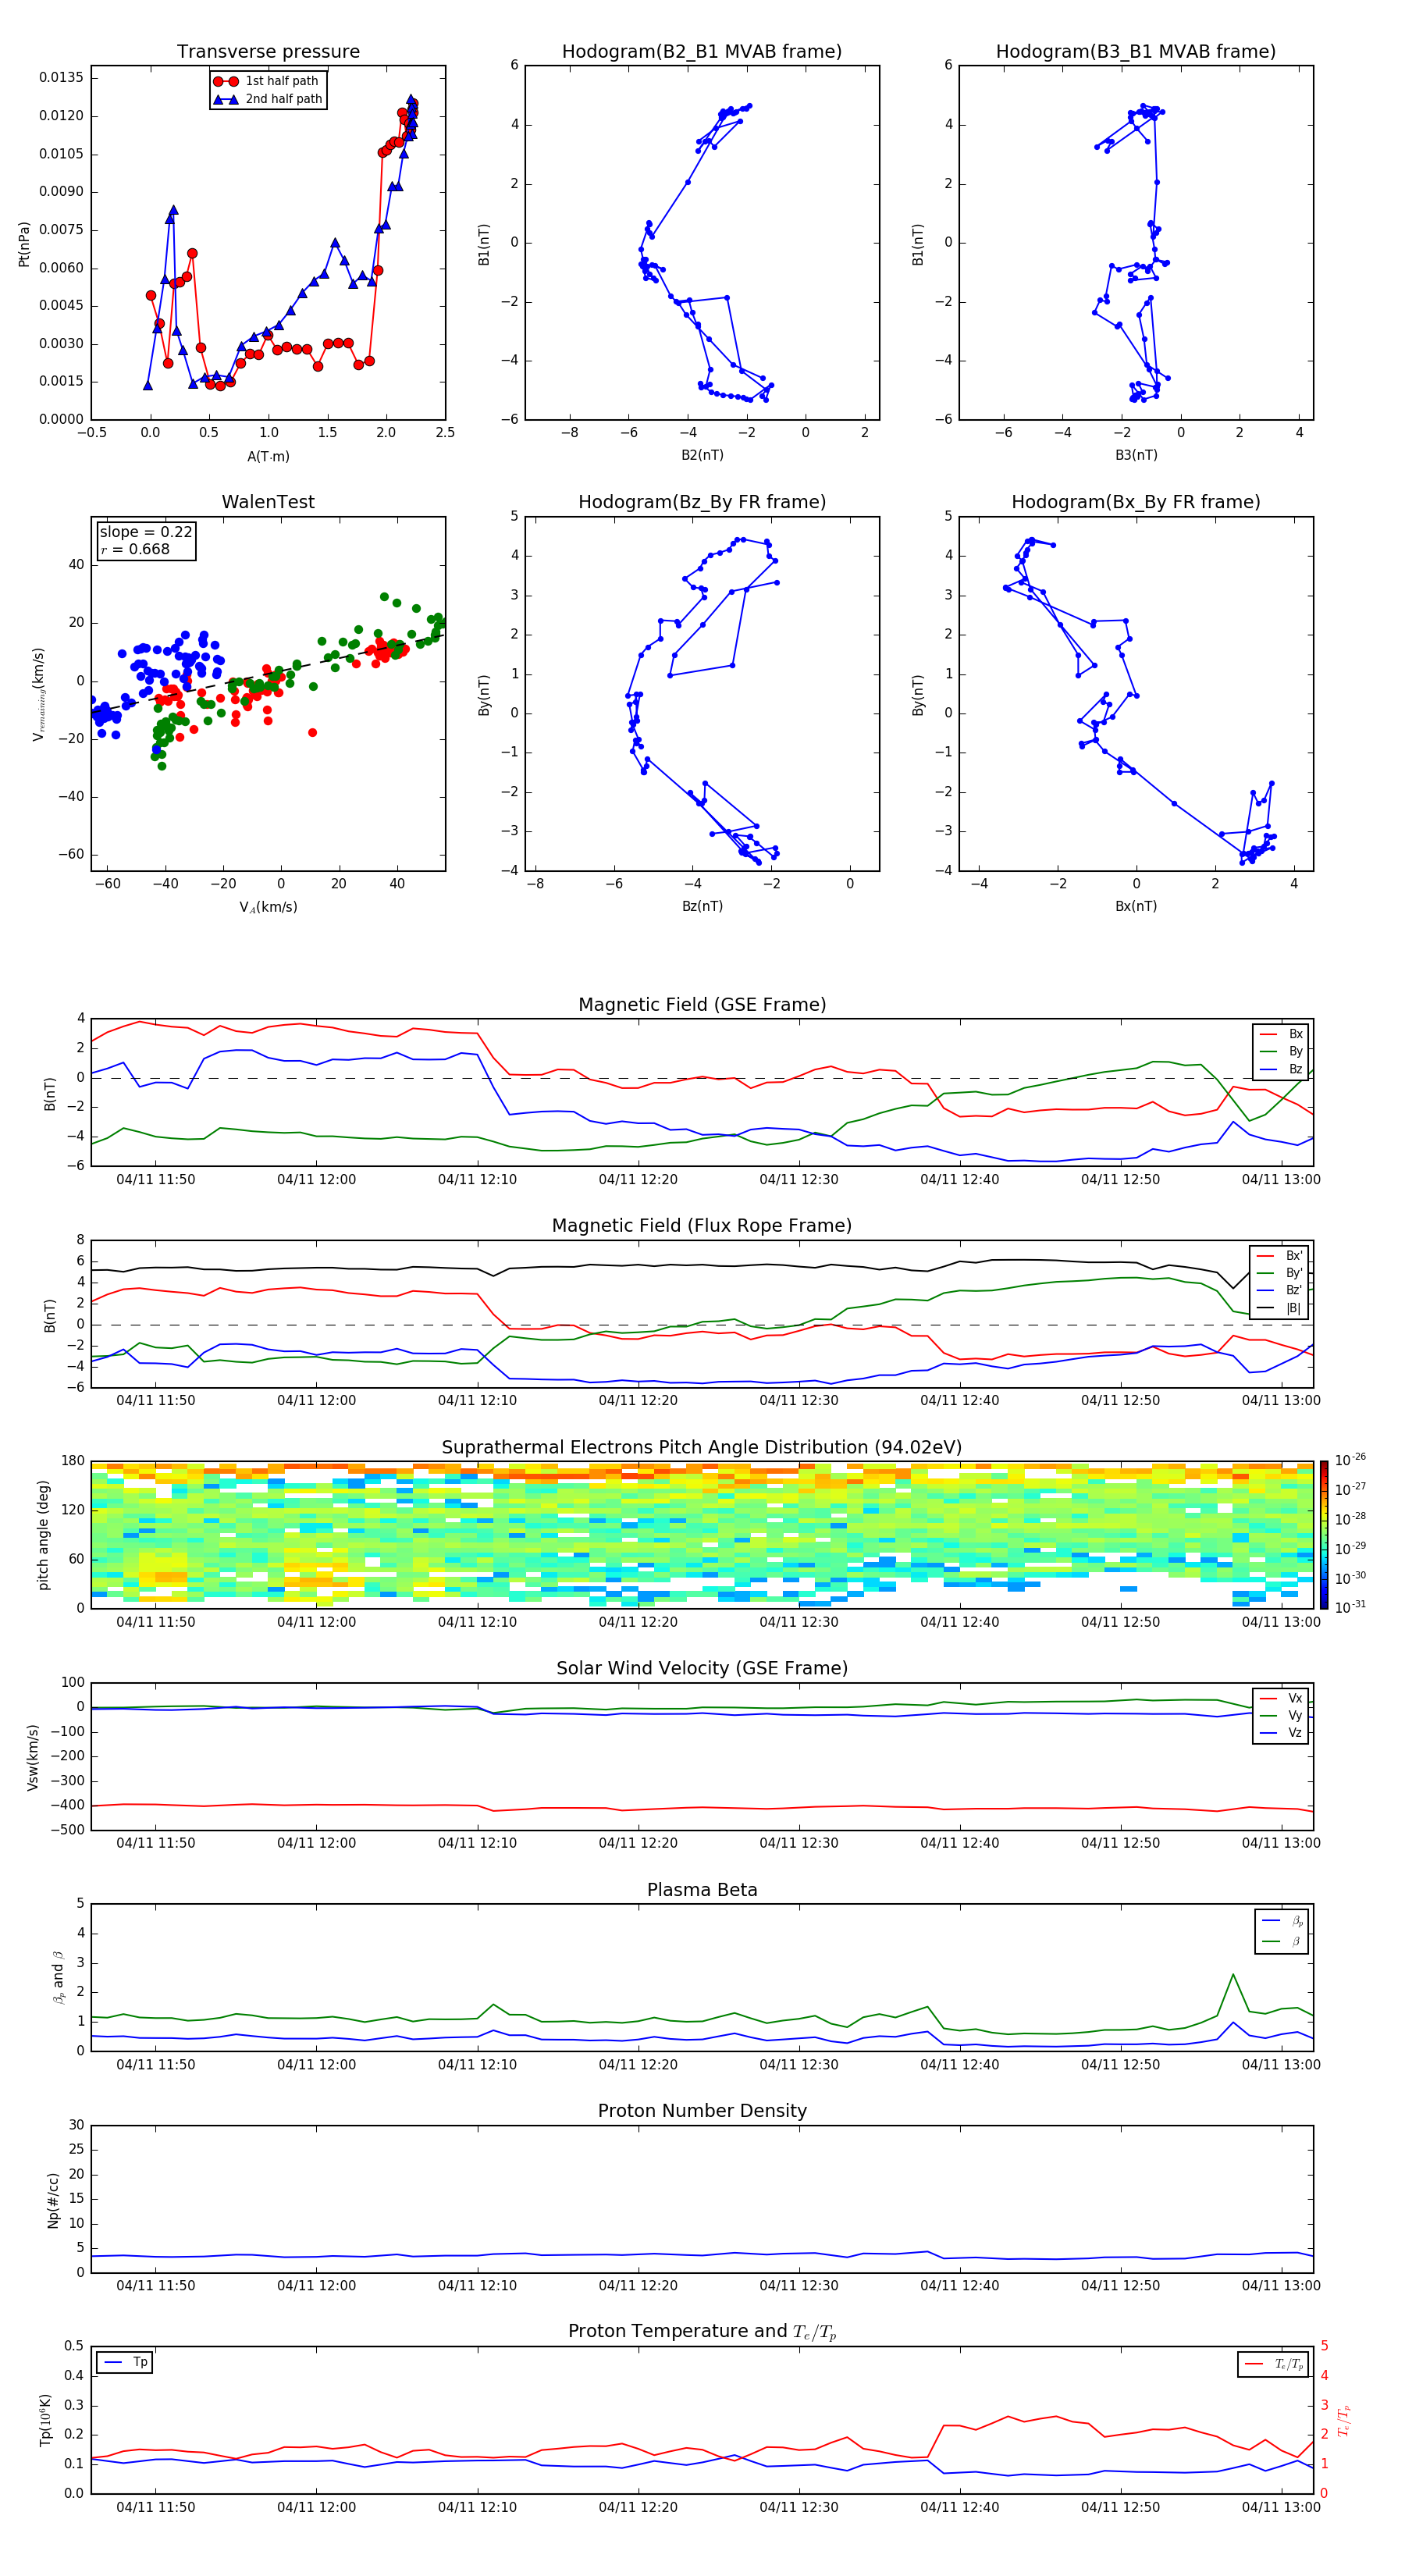
Task: Click the 'WalenTest' plot title
Action: click(x=268, y=502)
